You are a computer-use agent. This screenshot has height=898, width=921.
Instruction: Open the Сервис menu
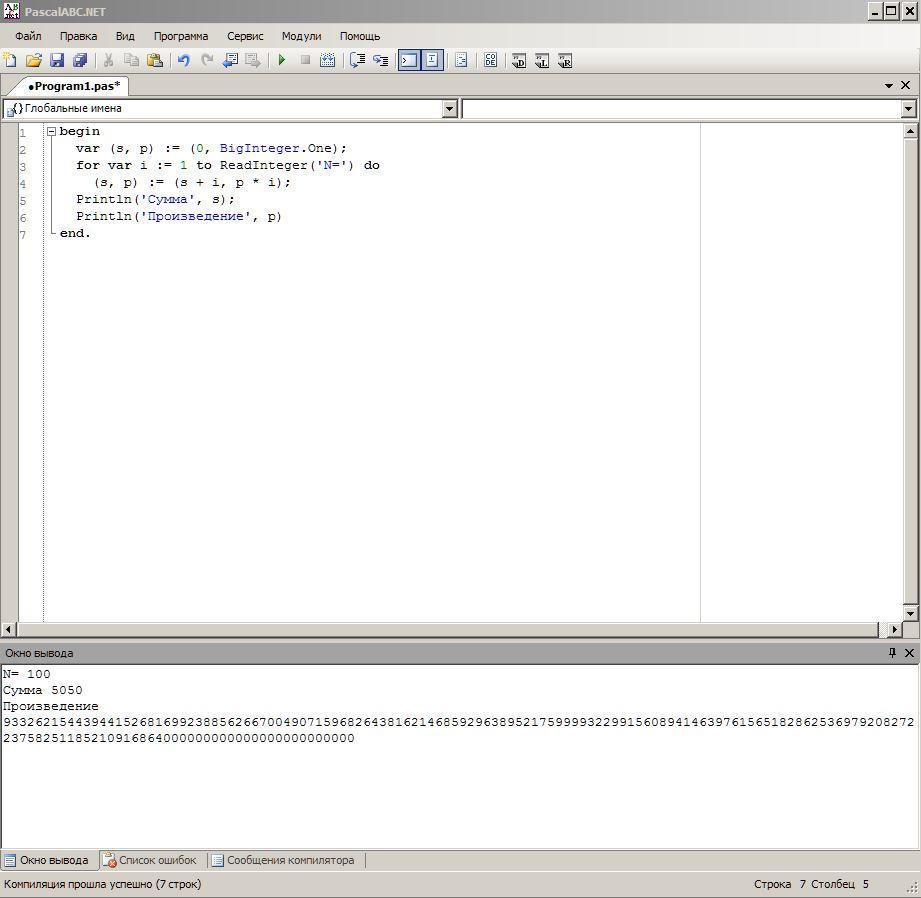(x=245, y=36)
